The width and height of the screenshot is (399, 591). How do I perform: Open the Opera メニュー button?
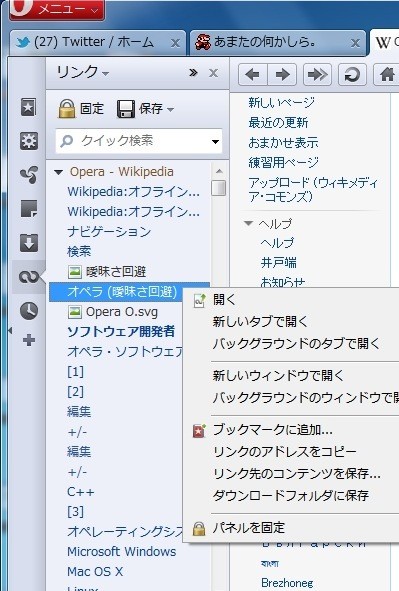[x=57, y=9]
